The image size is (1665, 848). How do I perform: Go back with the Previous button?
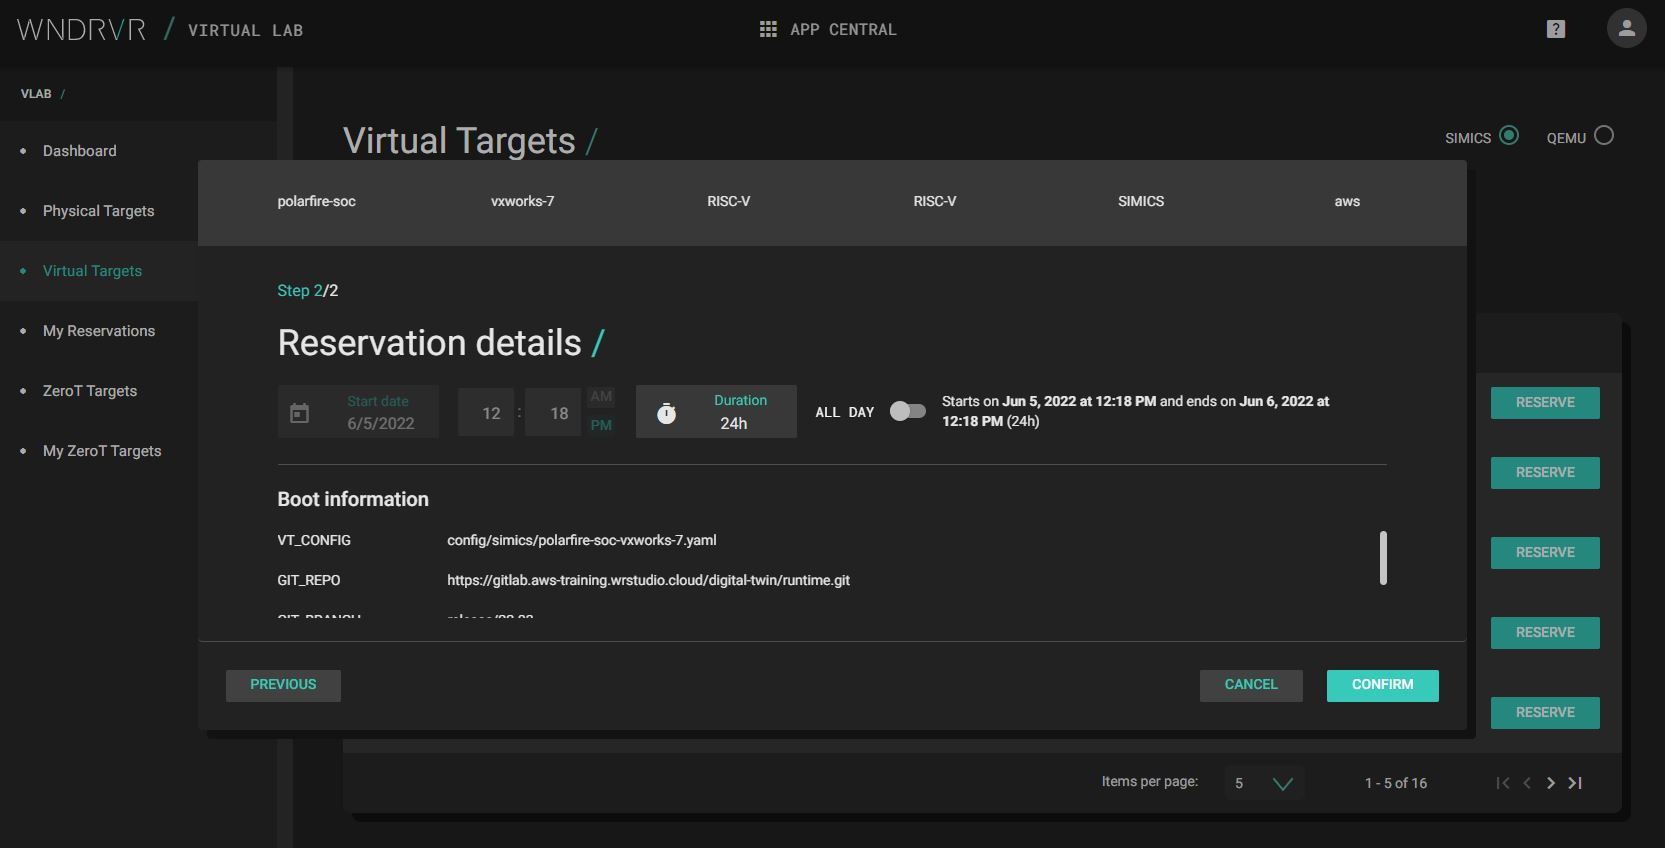pos(283,685)
